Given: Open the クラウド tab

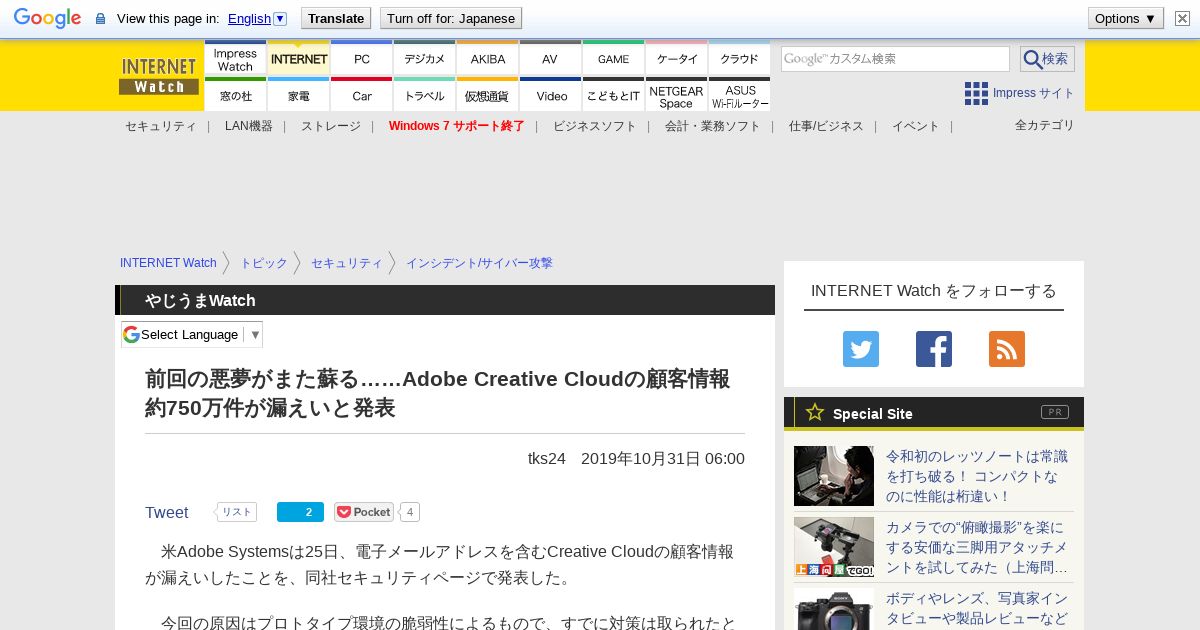Looking at the screenshot, I should [x=739, y=59].
